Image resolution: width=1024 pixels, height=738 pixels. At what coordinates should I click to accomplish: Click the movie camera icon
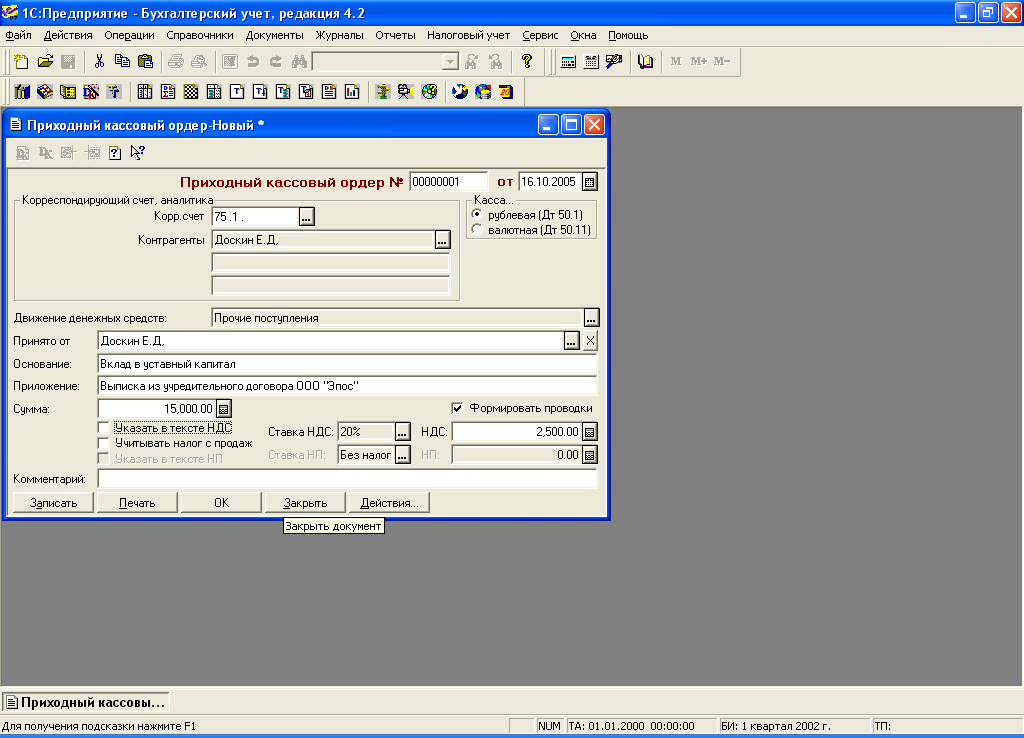(406, 92)
